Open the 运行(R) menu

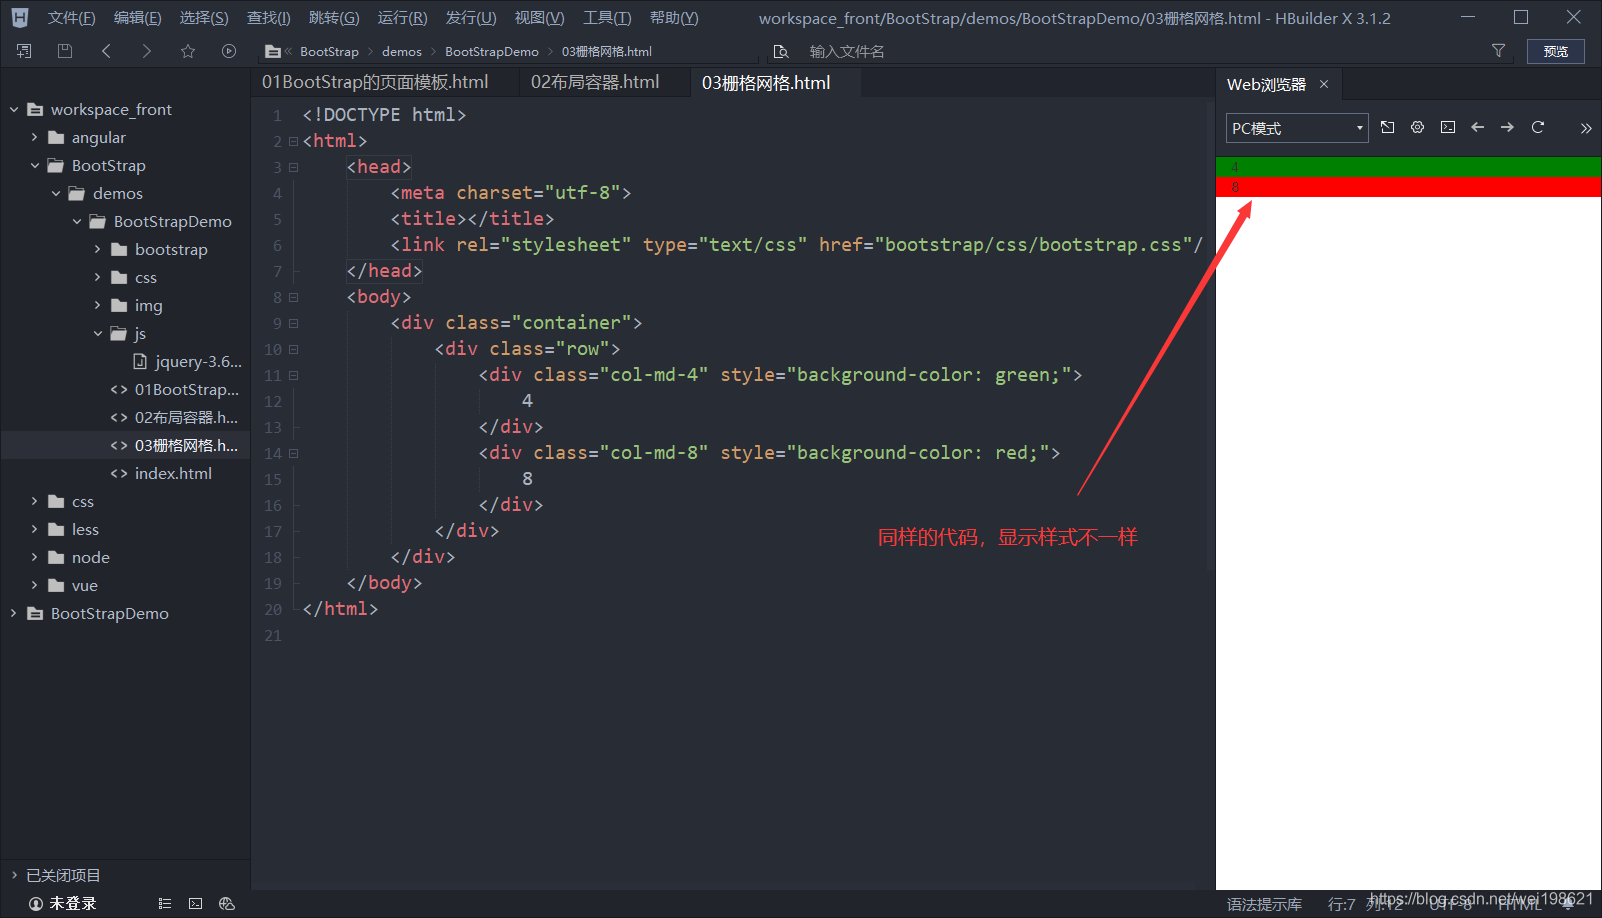(403, 18)
